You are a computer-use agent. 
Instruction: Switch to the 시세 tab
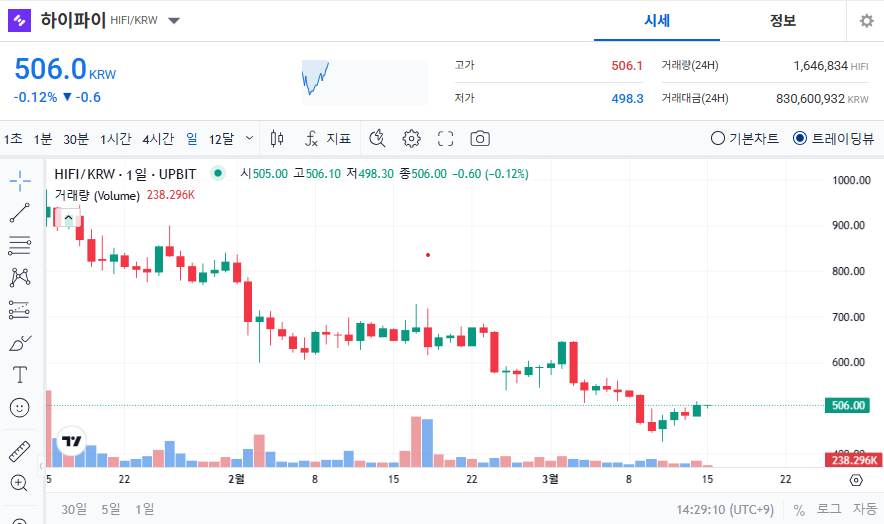pyautogui.click(x=657, y=21)
